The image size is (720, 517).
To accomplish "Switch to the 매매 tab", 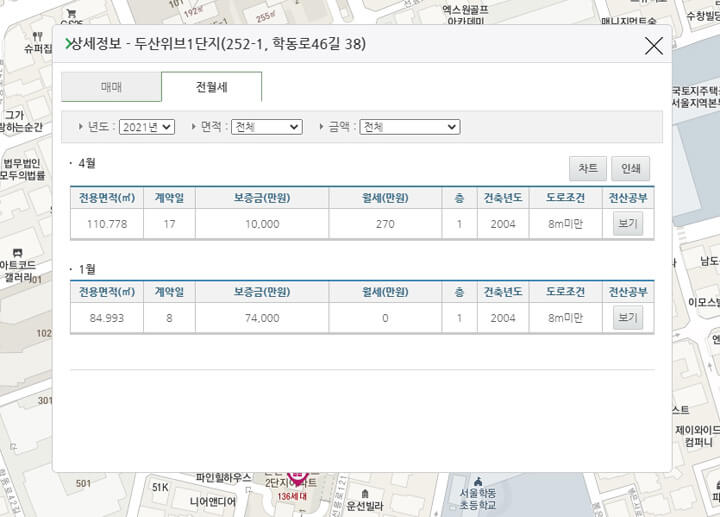I will pyautogui.click(x=111, y=87).
